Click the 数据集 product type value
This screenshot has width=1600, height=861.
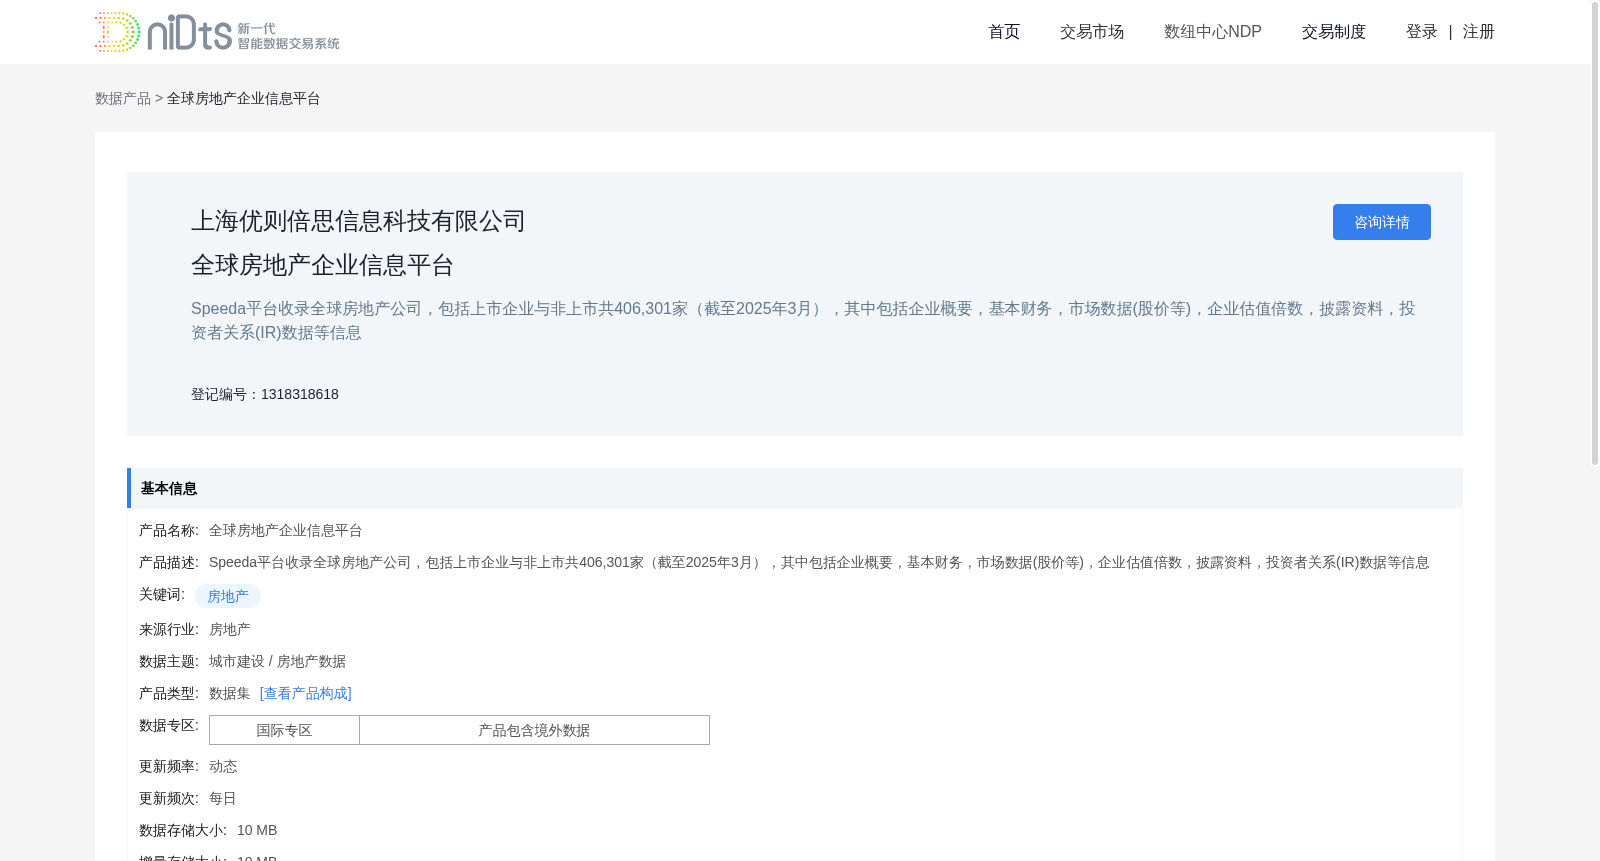[230, 693]
